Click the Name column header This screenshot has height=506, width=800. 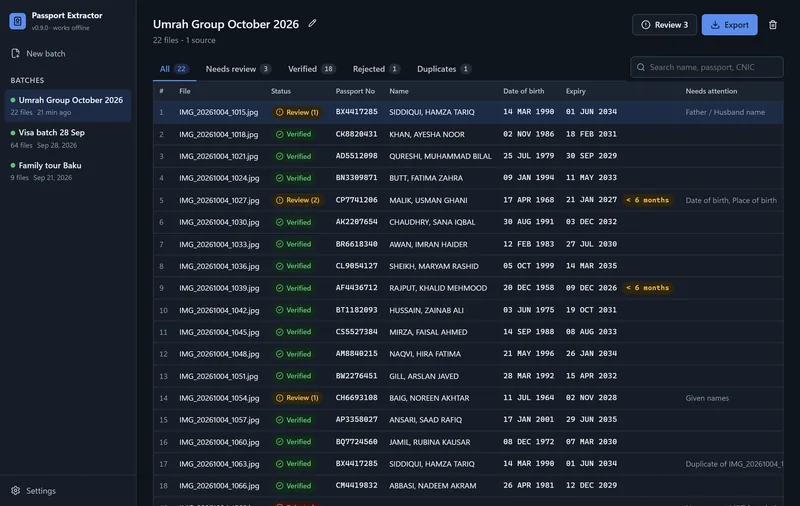[x=399, y=91]
